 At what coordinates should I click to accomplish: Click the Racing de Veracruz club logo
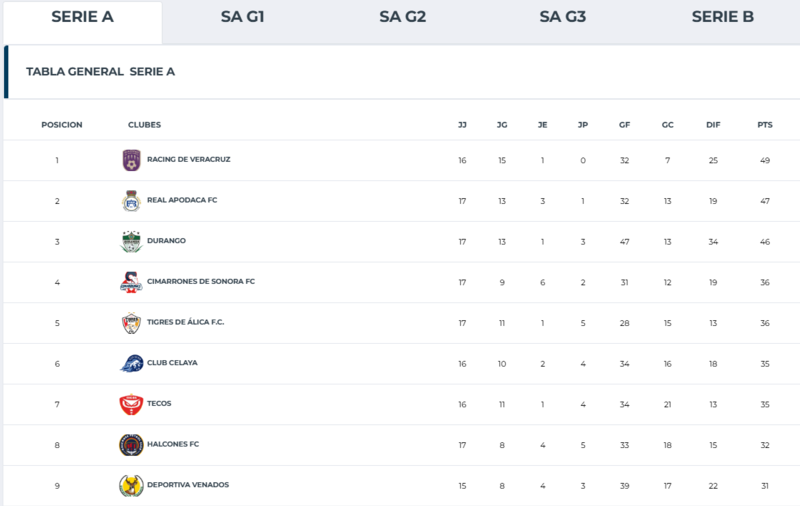[131, 160]
